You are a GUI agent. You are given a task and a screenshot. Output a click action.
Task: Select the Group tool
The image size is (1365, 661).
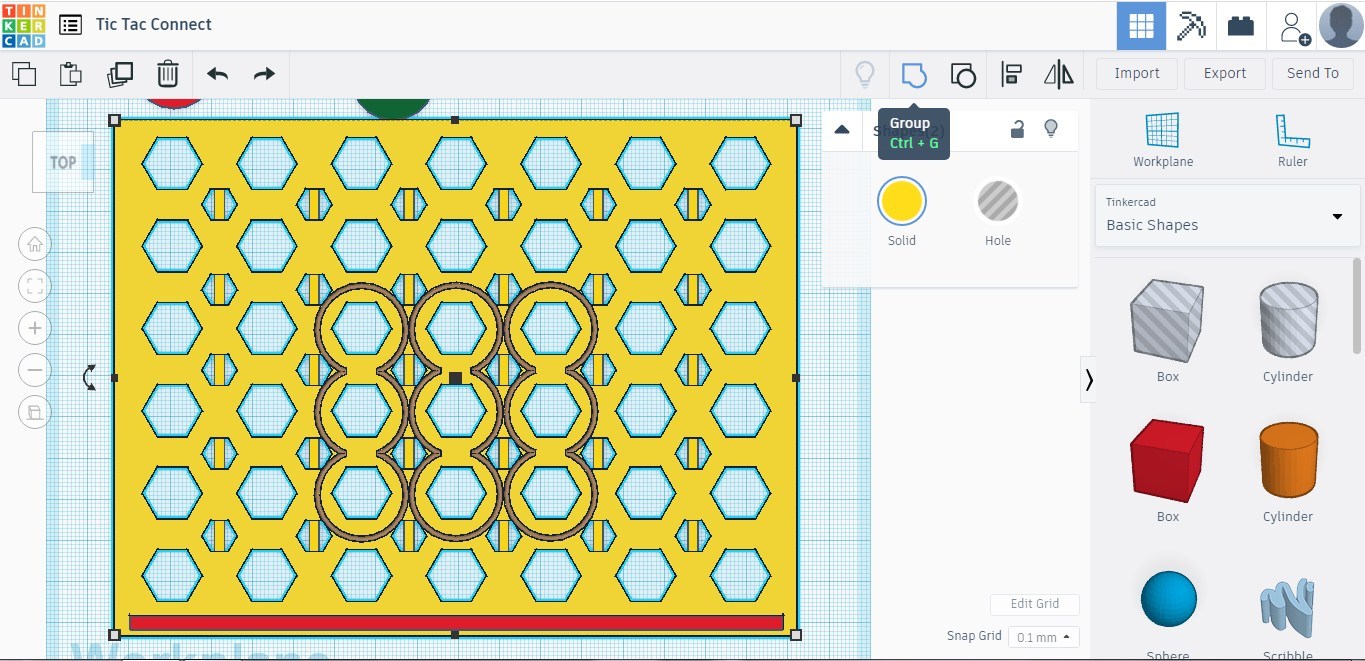(x=913, y=73)
